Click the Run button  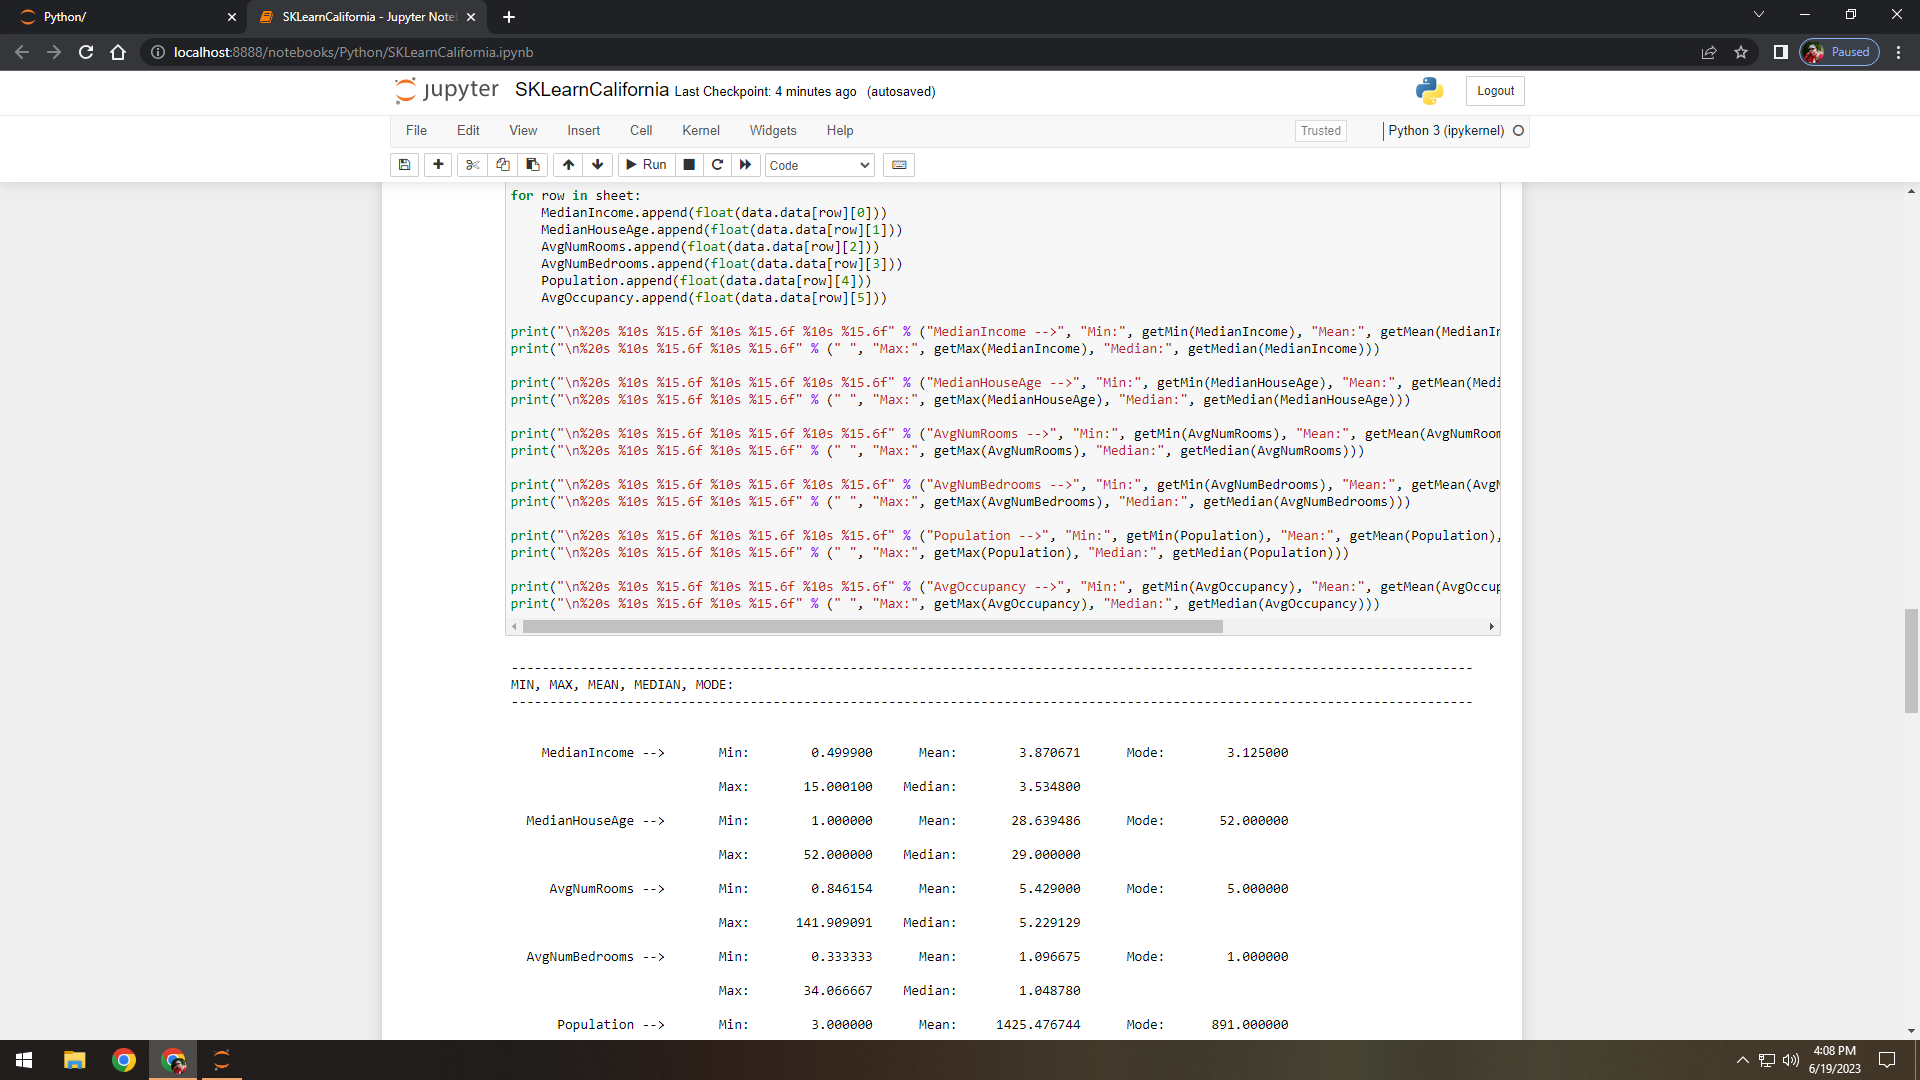point(646,165)
